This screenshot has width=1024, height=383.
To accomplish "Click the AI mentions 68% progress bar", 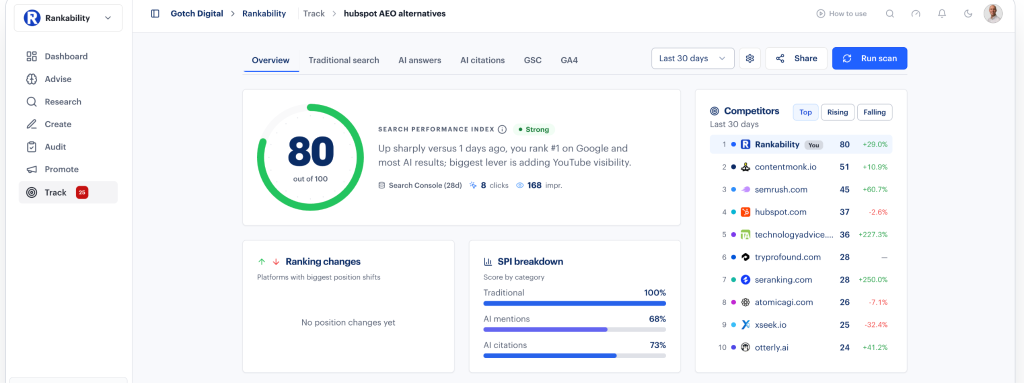I will pyautogui.click(x=575, y=329).
